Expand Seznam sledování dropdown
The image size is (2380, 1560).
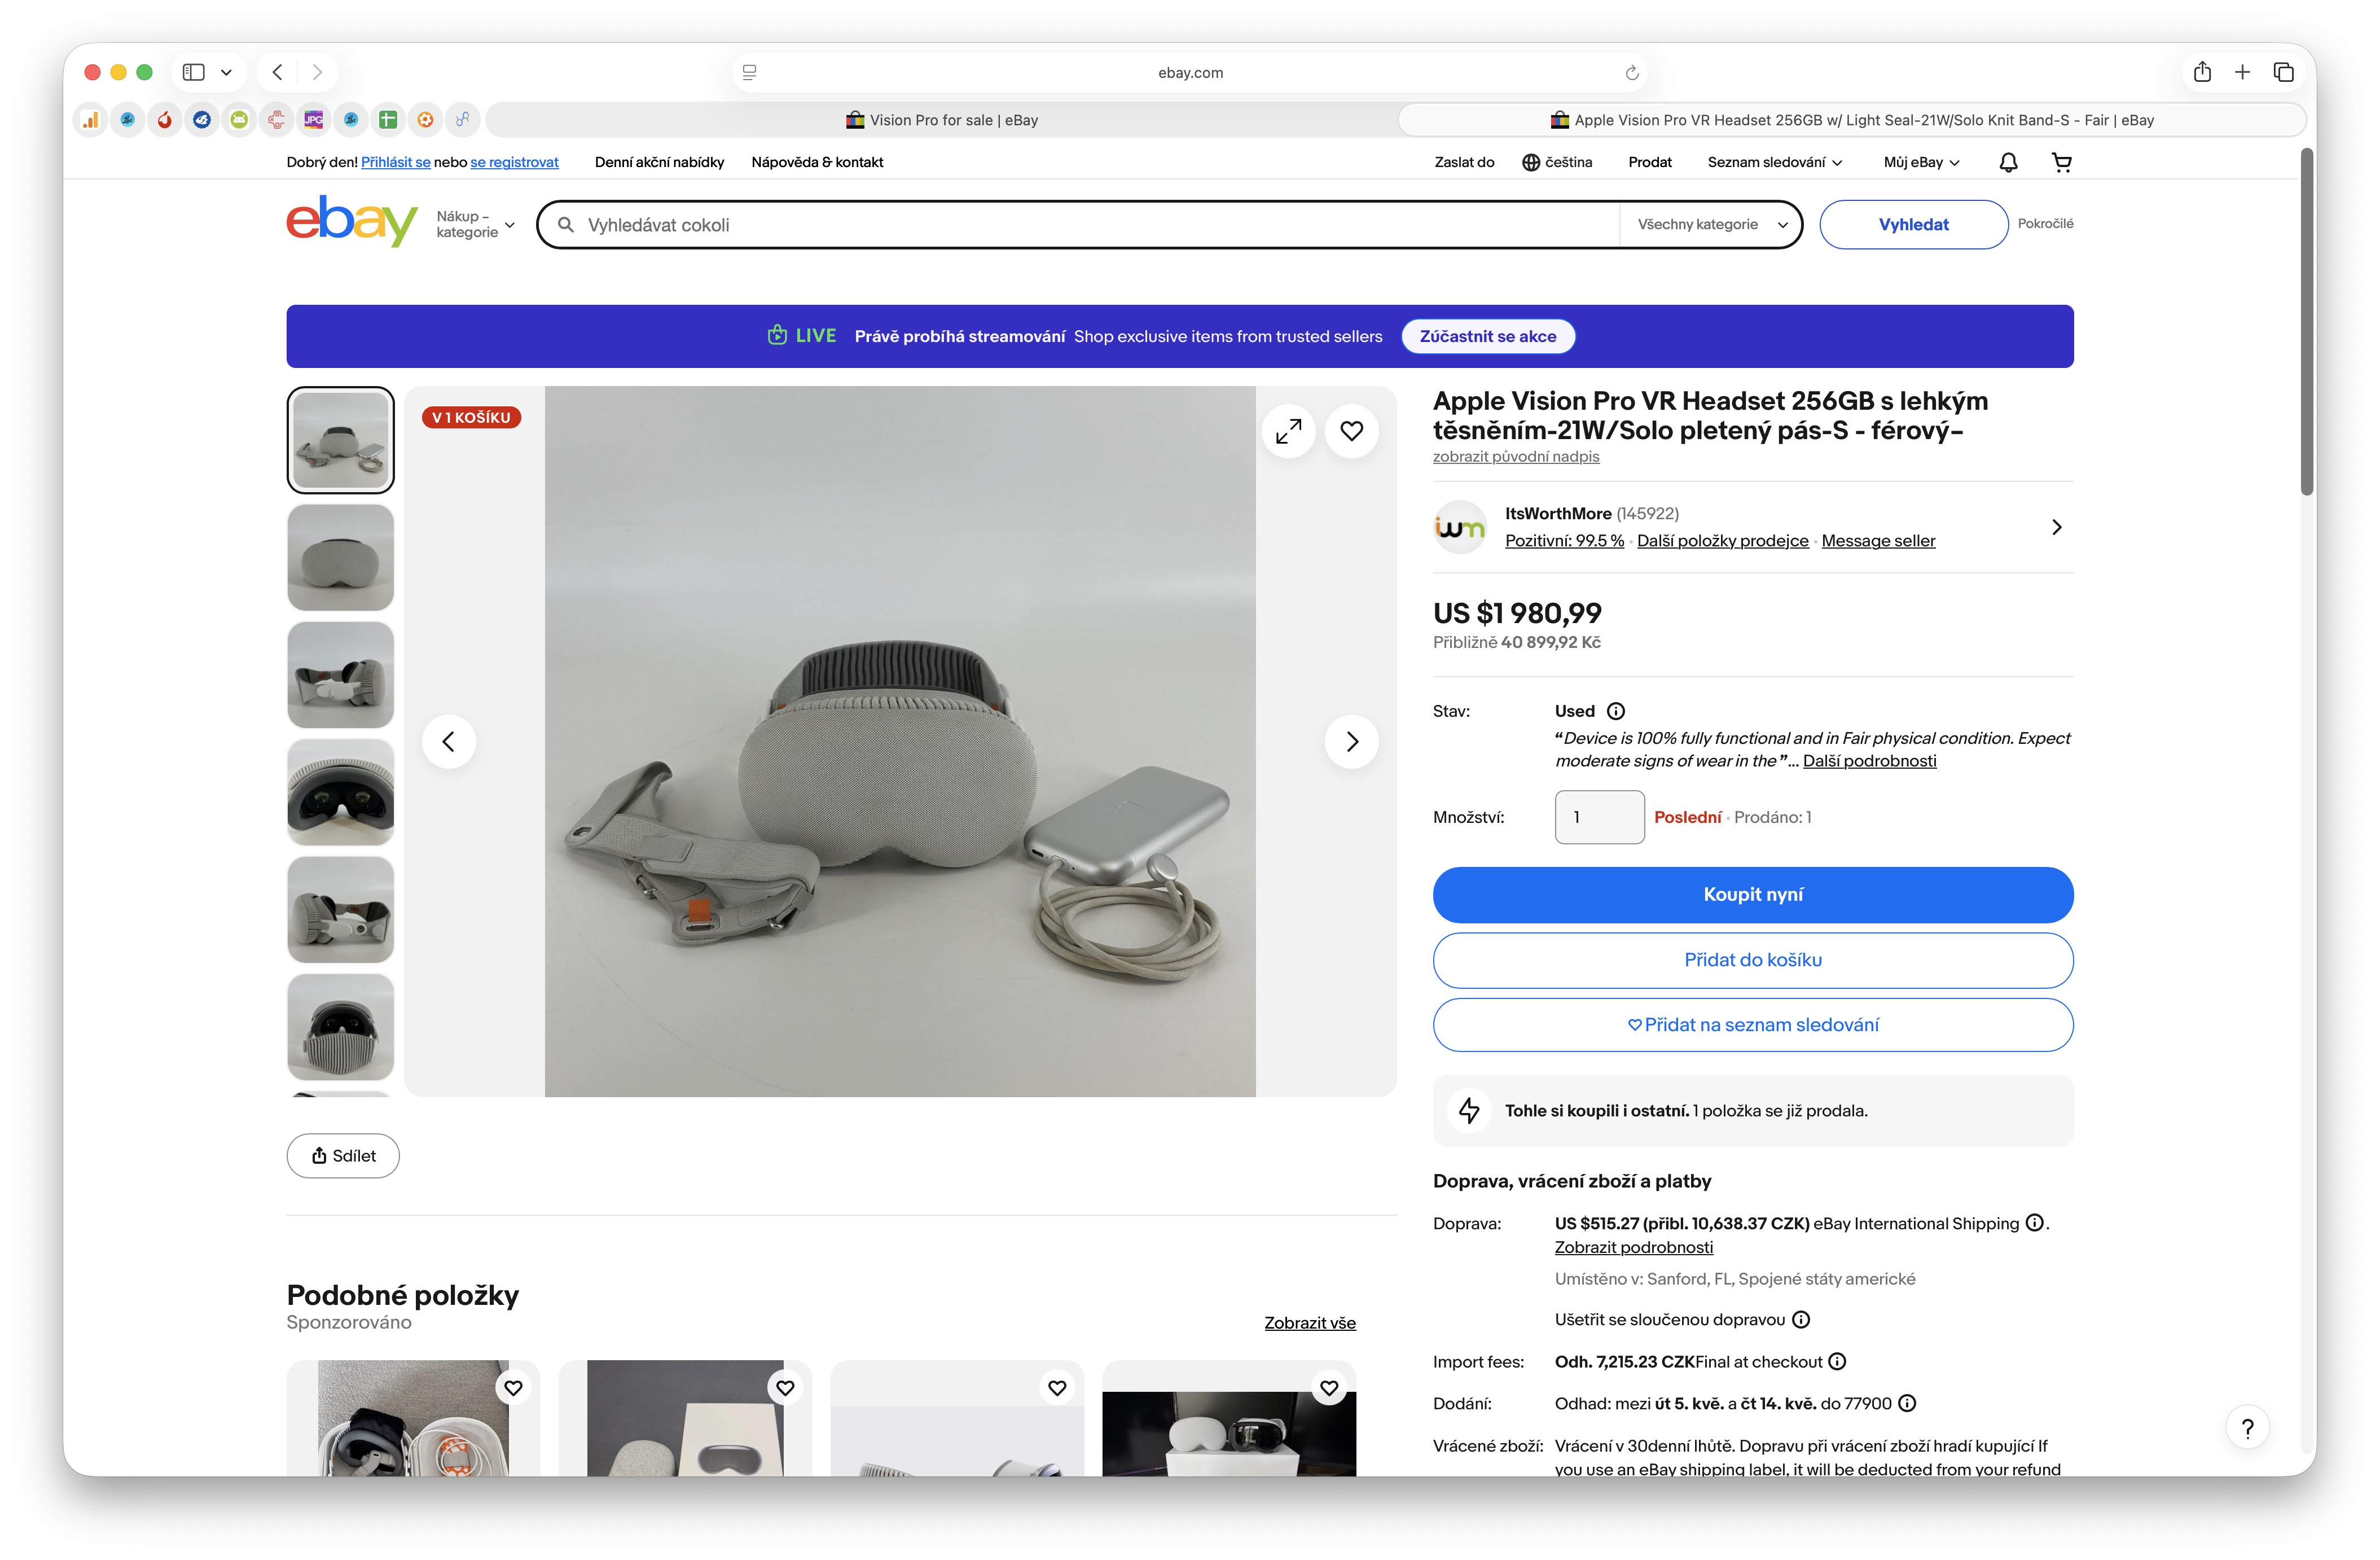pyautogui.click(x=1774, y=162)
